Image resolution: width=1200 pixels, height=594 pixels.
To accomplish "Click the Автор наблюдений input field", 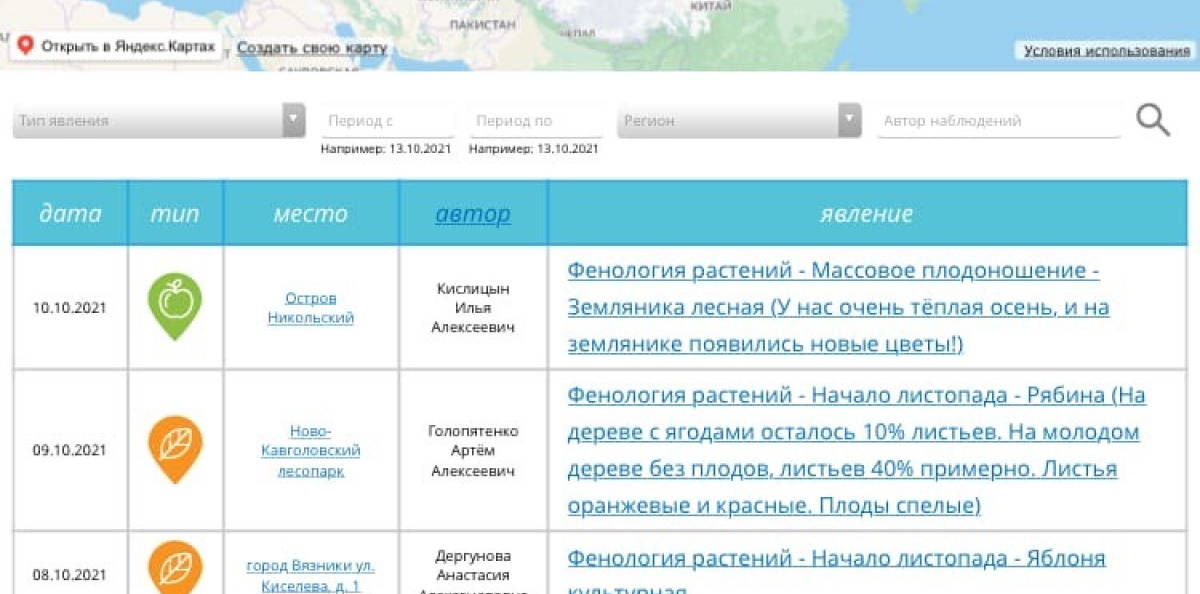I will (999, 121).
